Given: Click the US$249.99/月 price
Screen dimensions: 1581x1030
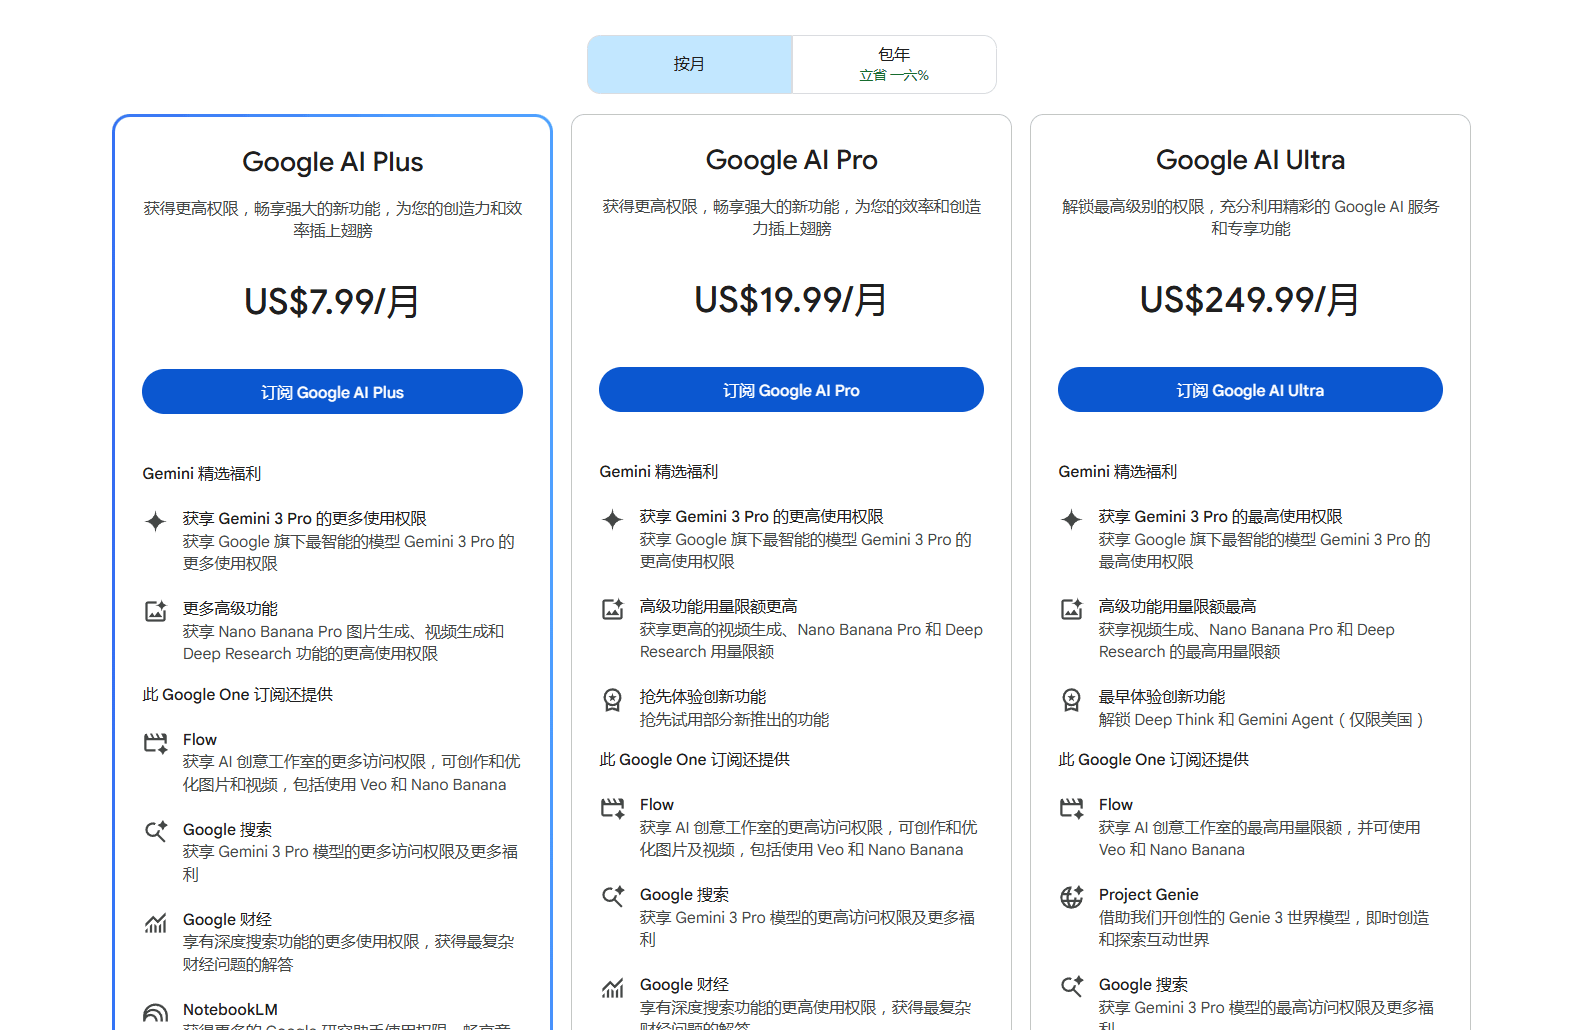Looking at the screenshot, I should tap(1250, 299).
